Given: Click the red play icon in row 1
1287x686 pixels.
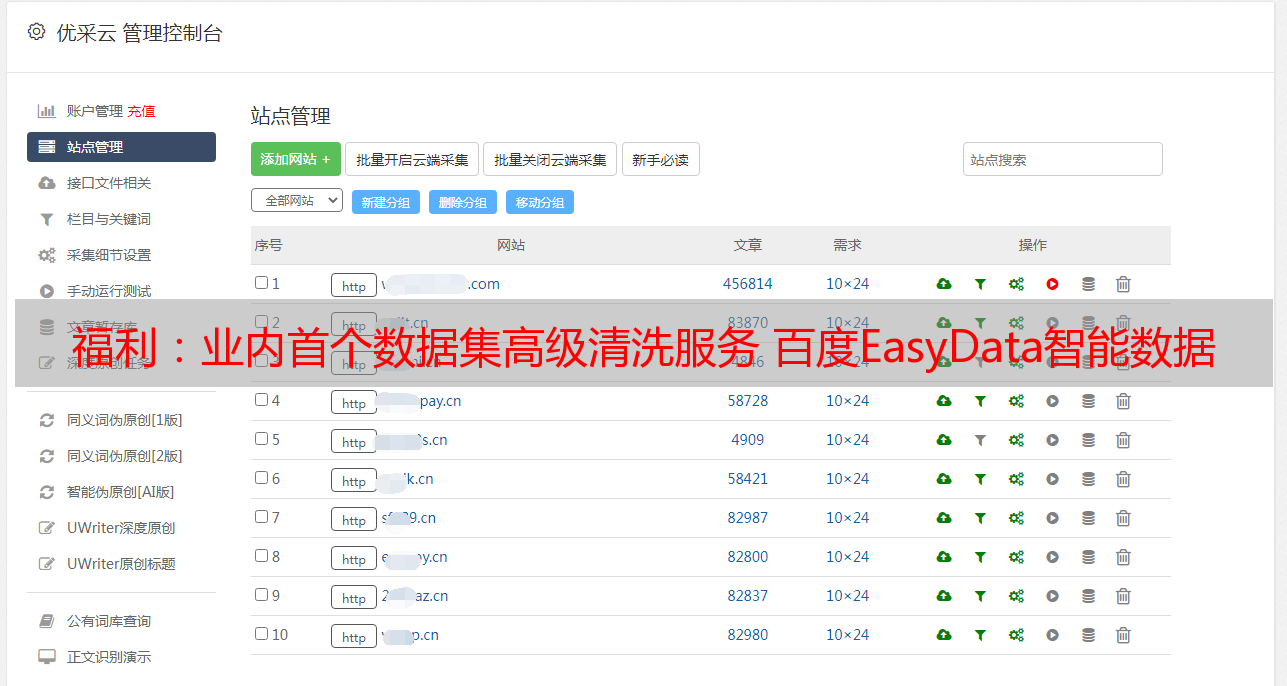Looking at the screenshot, I should point(1052,284).
